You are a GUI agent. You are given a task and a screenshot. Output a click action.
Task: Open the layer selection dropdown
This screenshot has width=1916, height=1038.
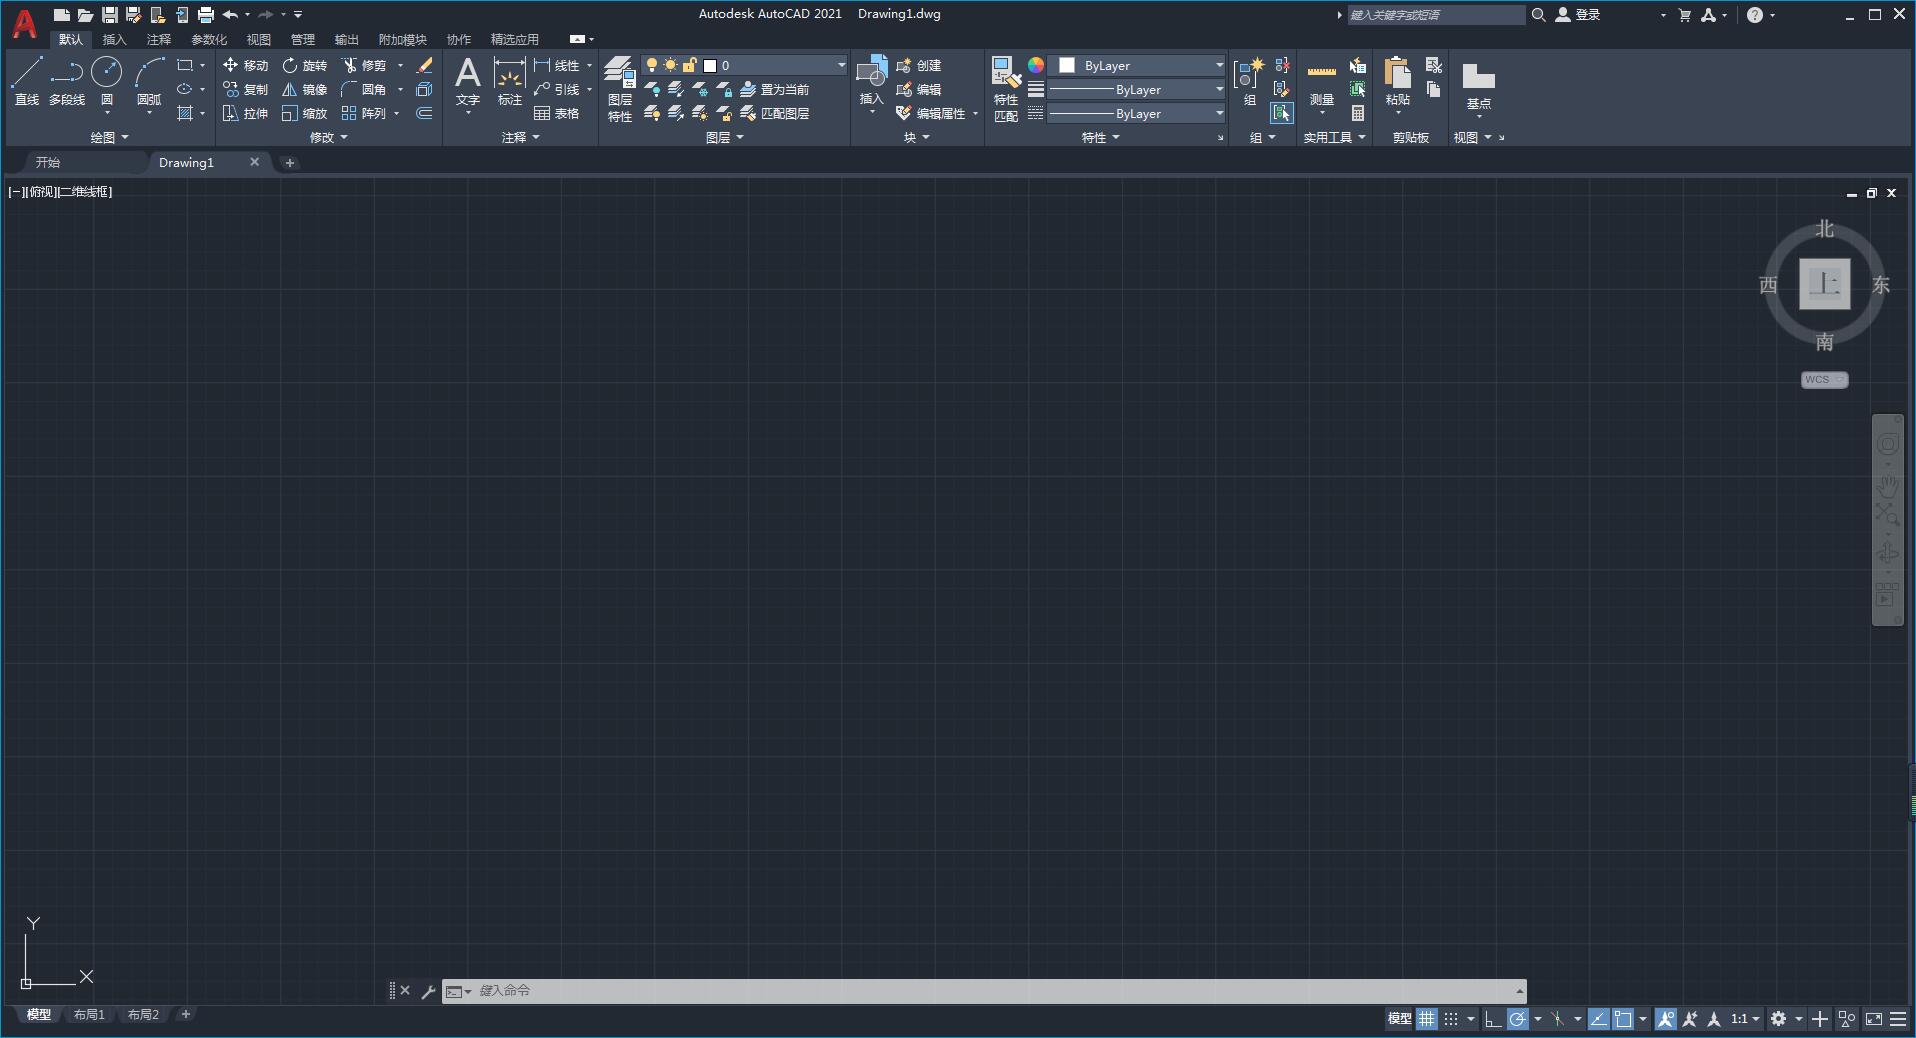click(840, 64)
